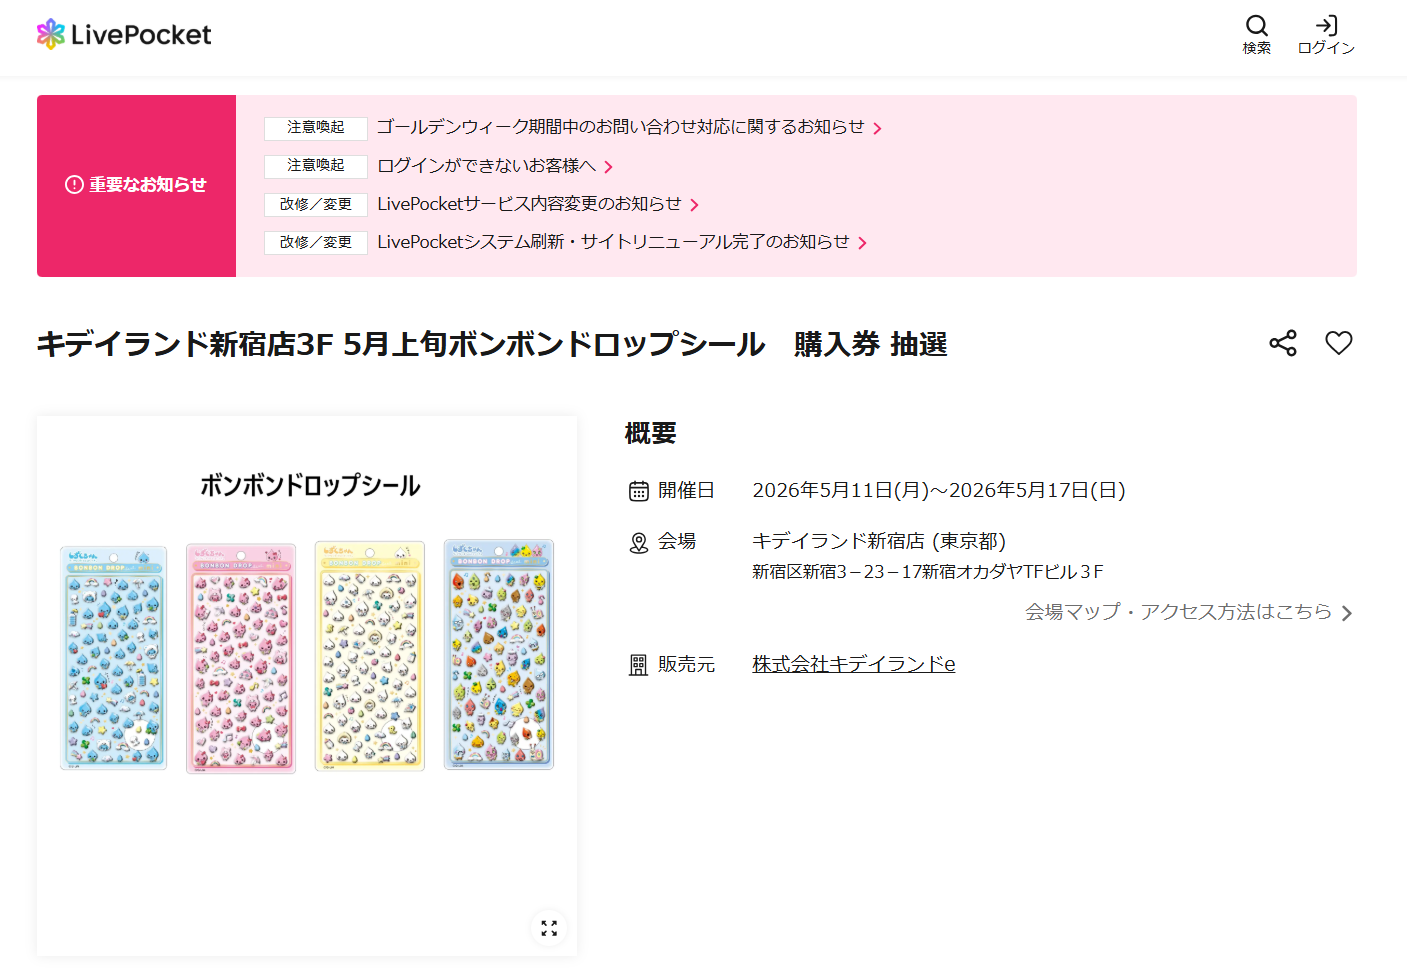Click the calendar icon beside 開催日
1407x976 pixels.
pos(639,491)
